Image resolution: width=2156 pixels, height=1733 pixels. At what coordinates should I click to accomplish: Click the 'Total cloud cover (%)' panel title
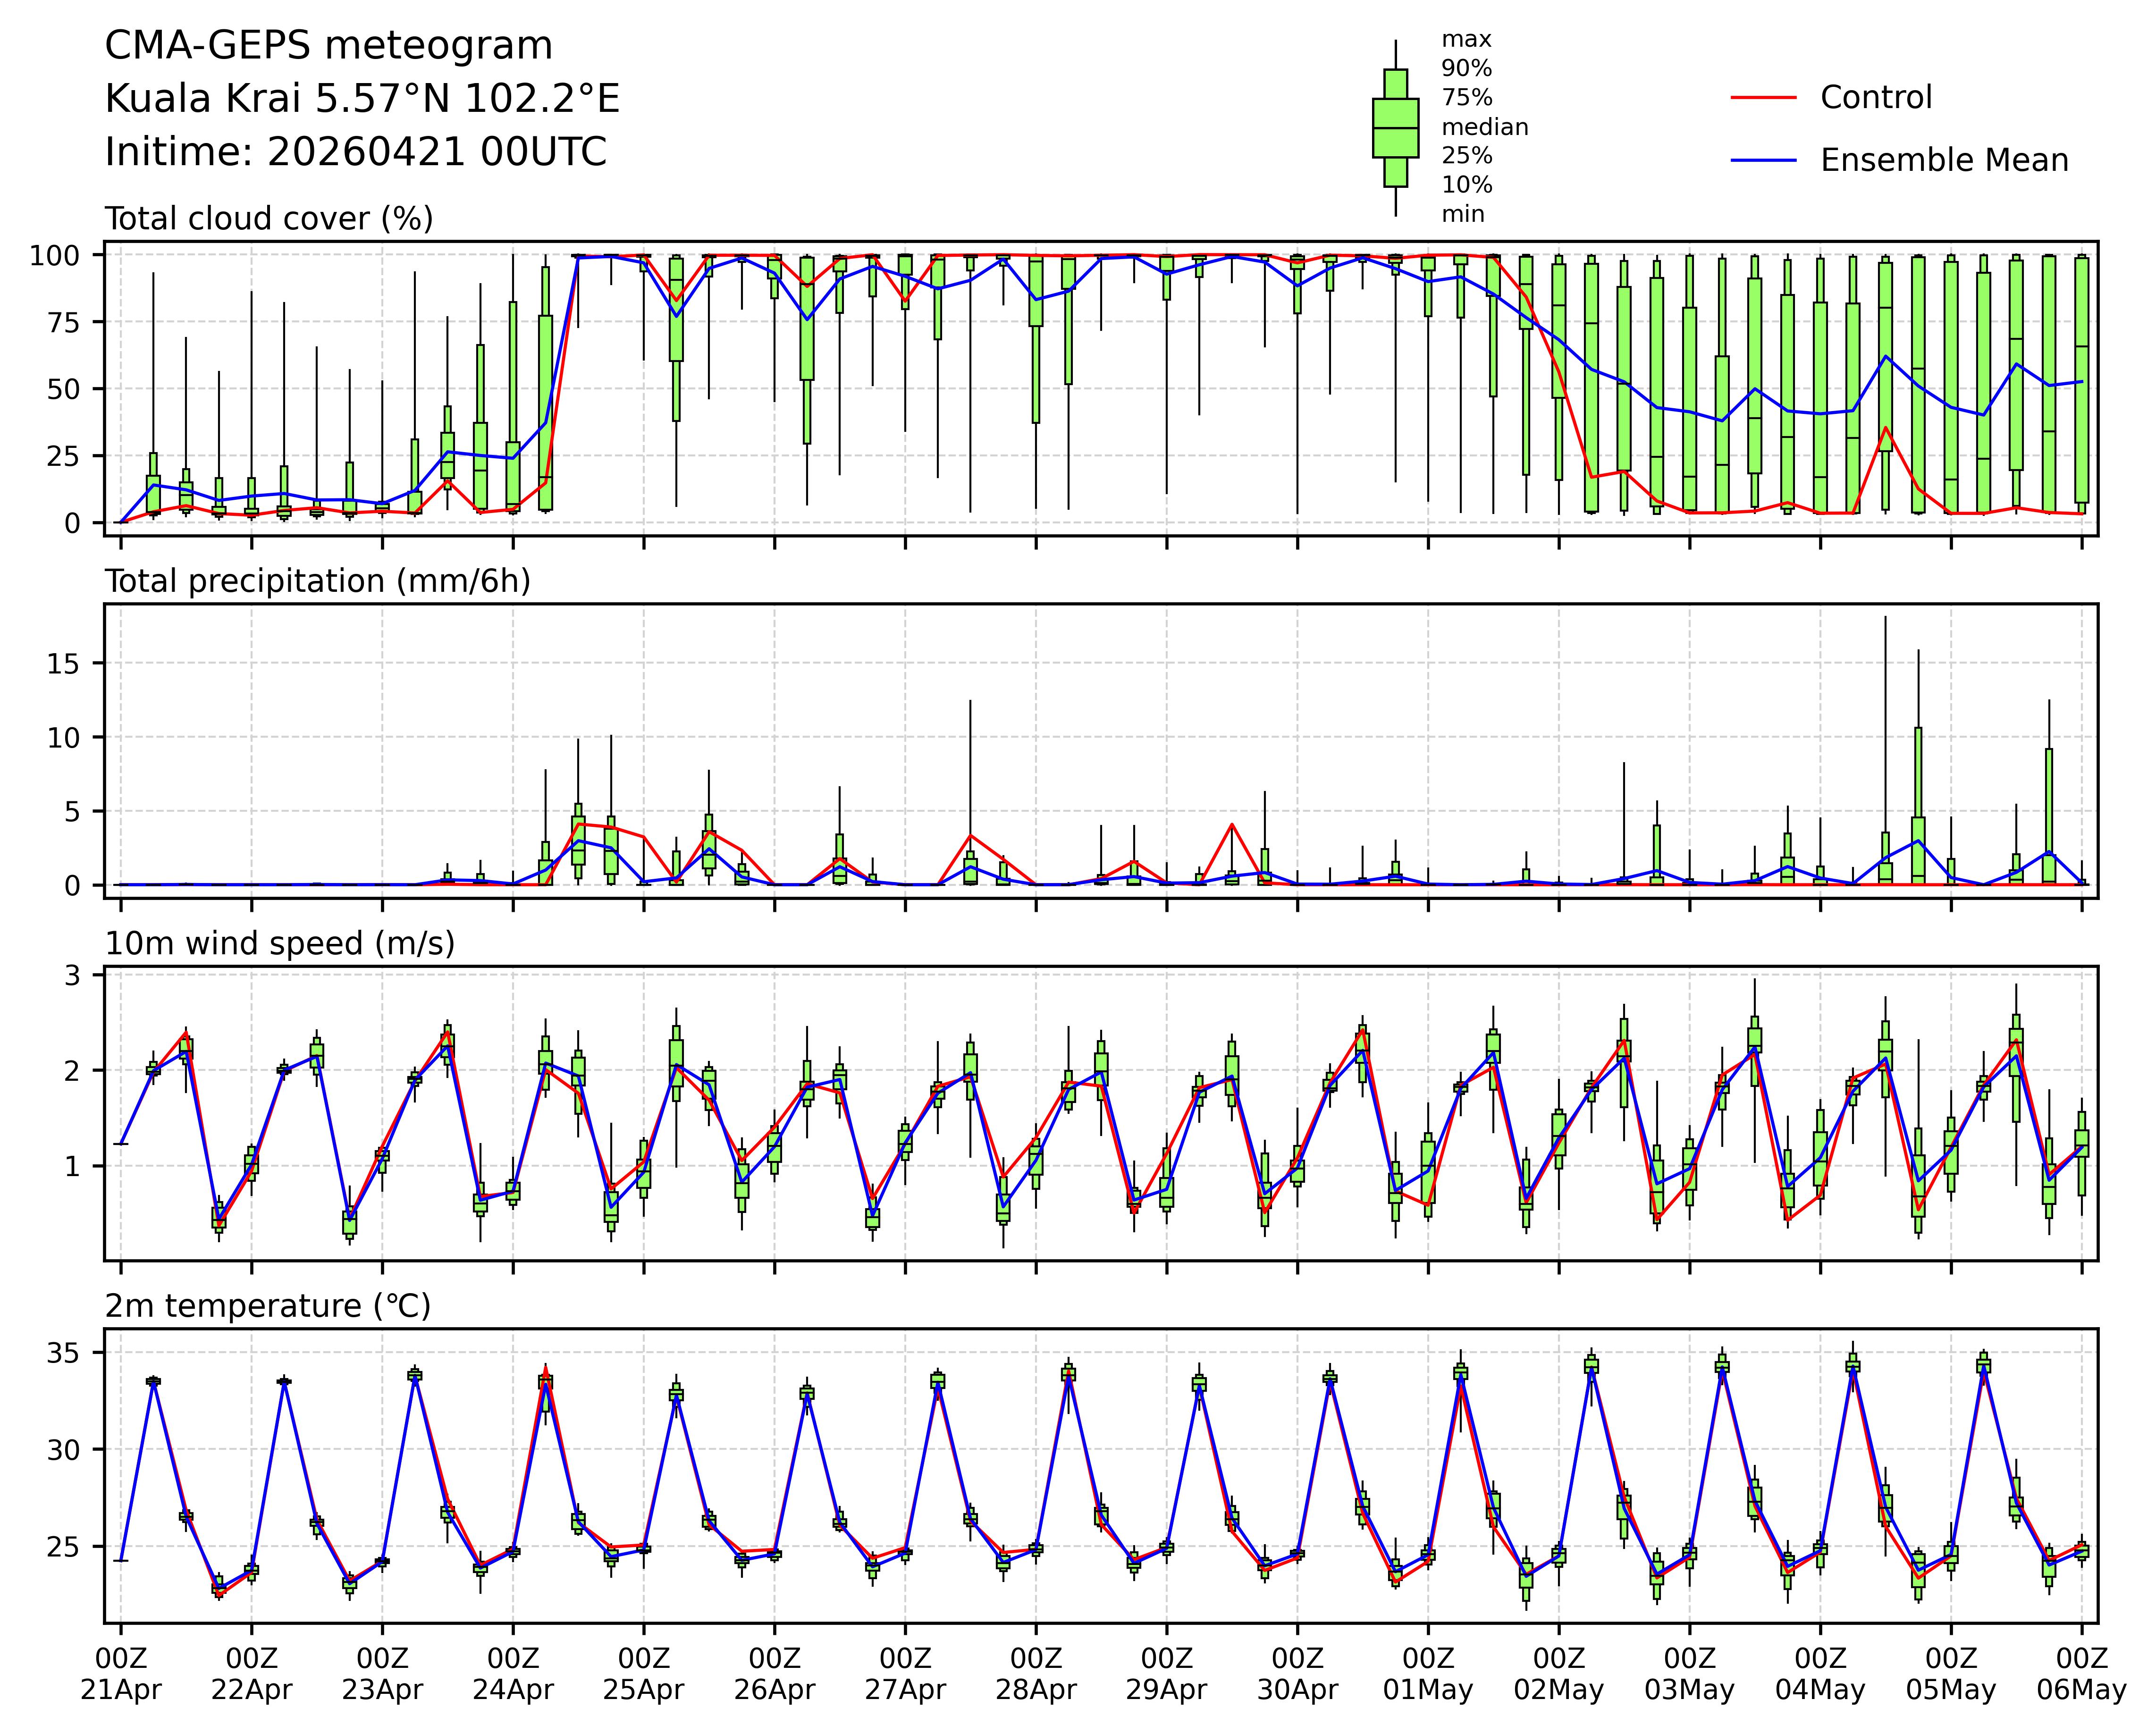(269, 218)
